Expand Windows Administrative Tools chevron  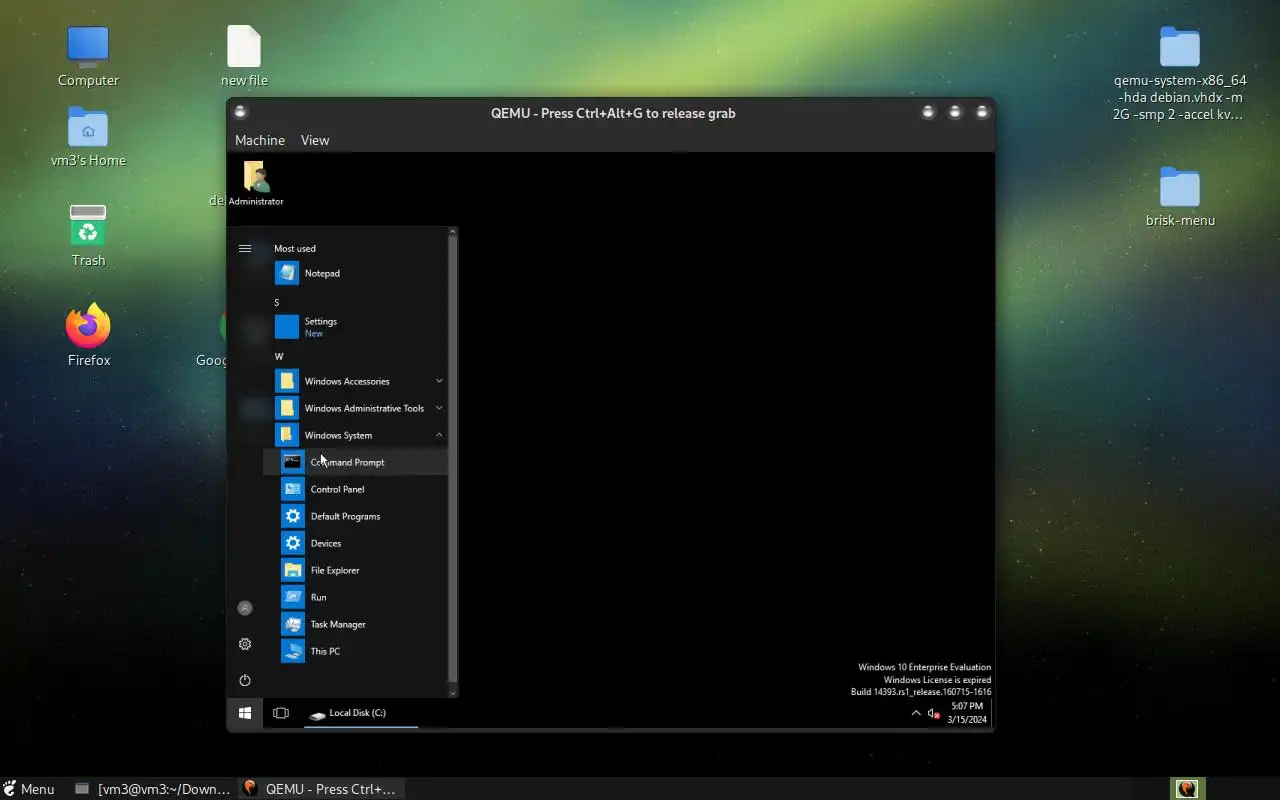click(x=439, y=408)
